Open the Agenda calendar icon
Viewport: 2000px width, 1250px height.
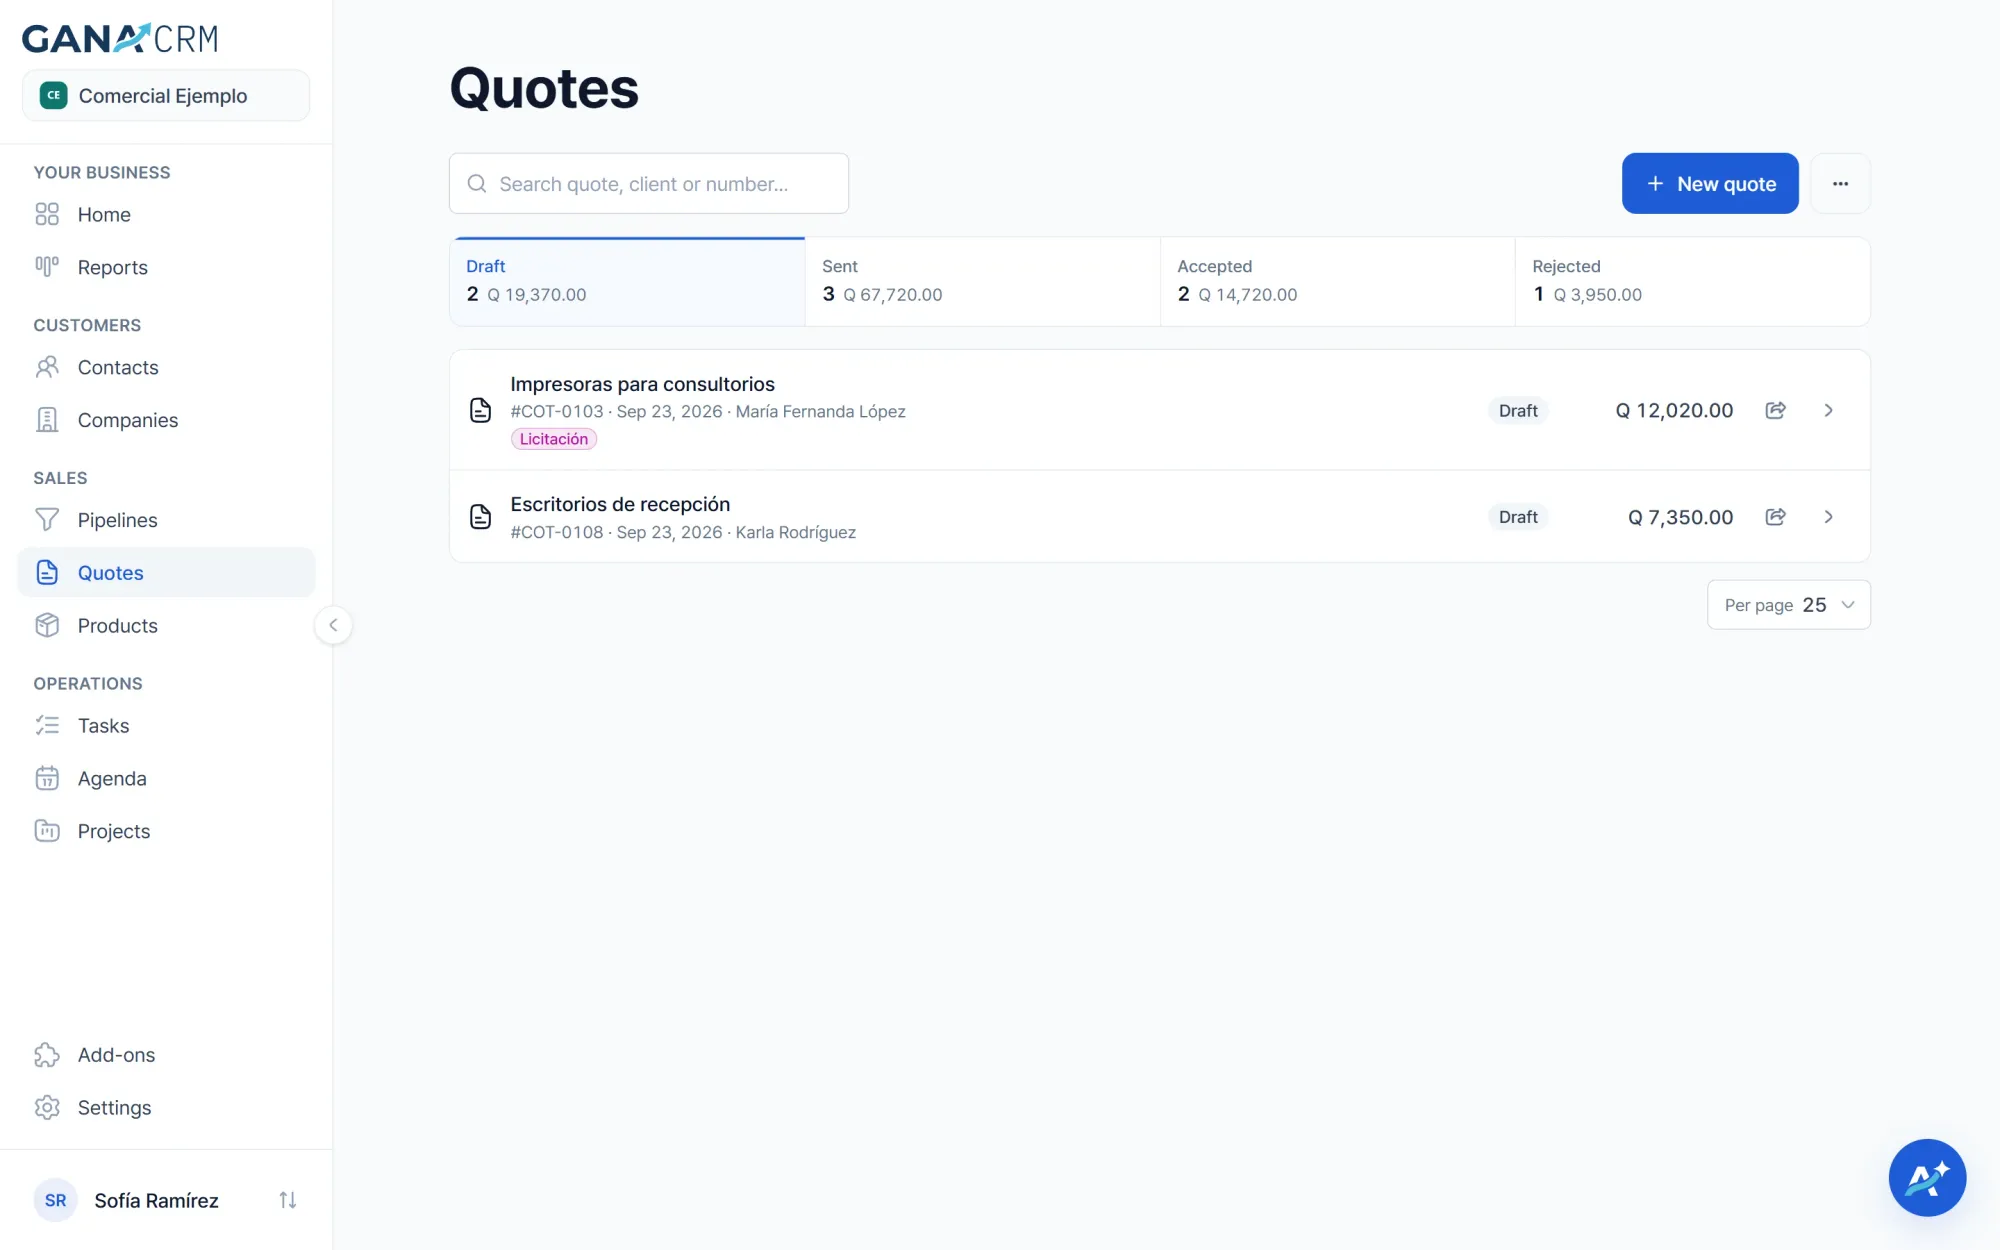(x=47, y=779)
